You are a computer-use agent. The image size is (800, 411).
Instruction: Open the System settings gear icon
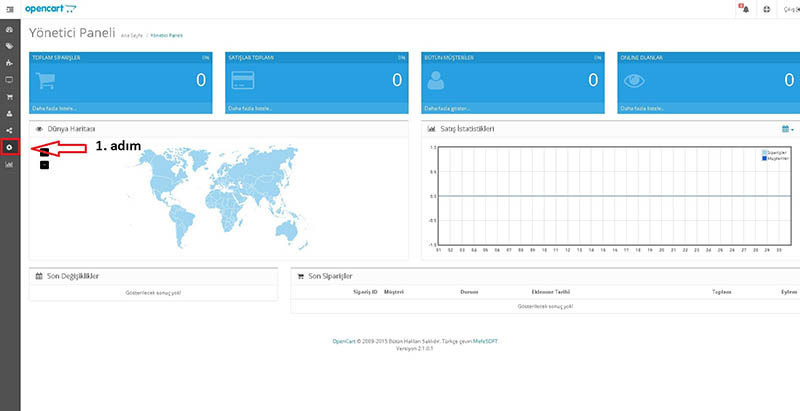pos(10,147)
